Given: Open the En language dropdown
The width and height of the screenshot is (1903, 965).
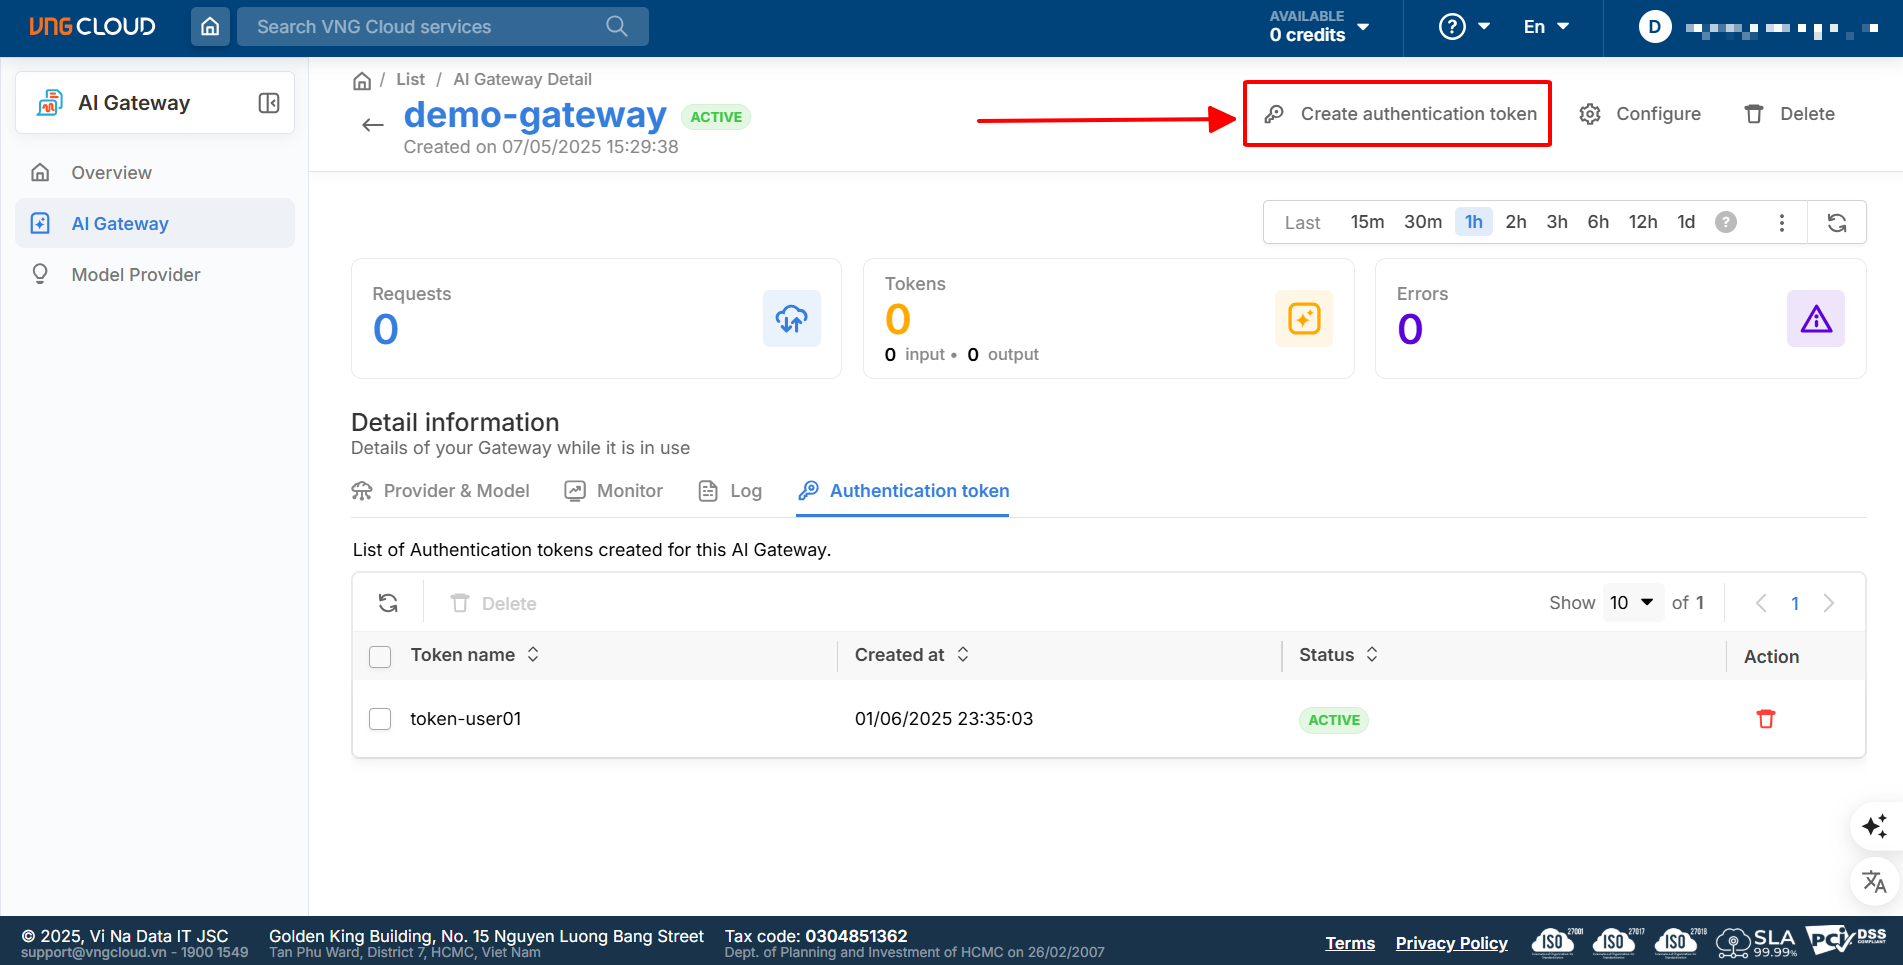Looking at the screenshot, I should pos(1545,27).
